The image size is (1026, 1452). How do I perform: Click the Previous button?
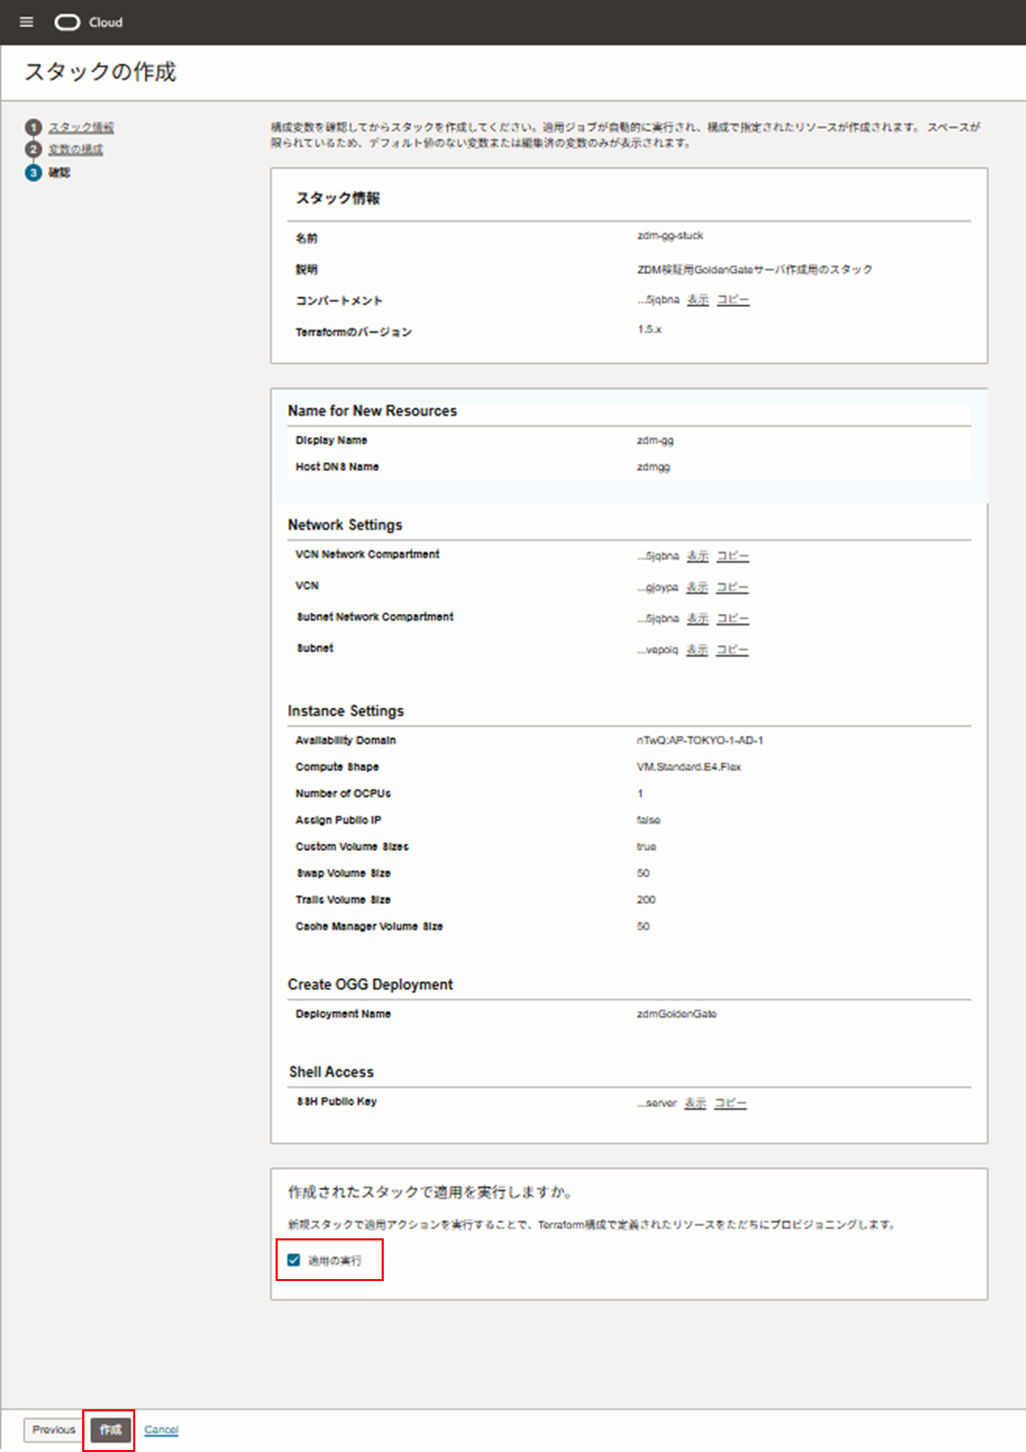coord(53,1430)
